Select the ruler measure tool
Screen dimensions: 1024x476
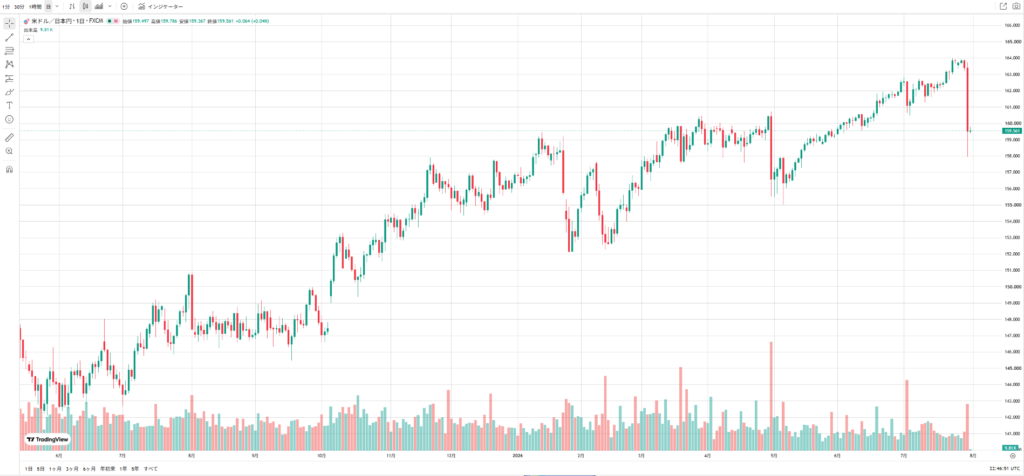[x=9, y=138]
